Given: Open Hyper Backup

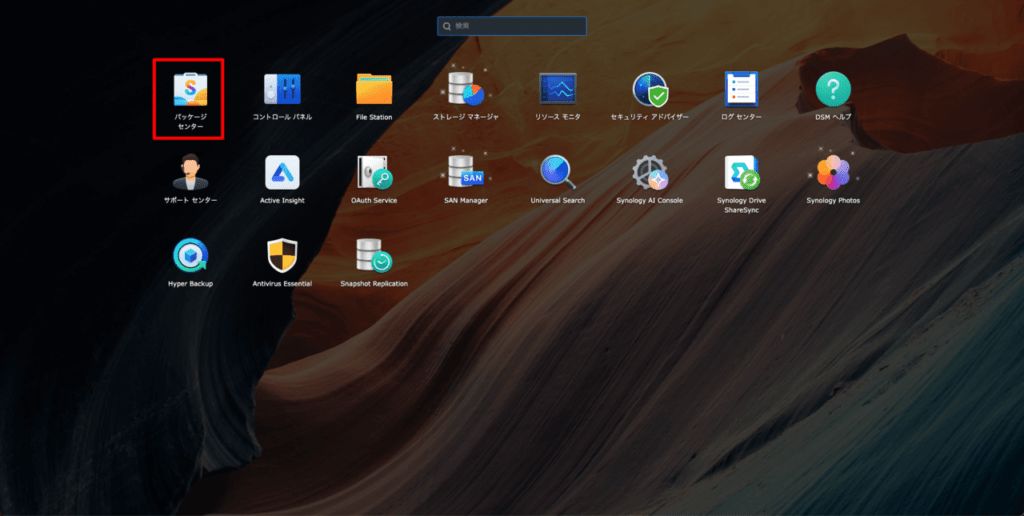Looking at the screenshot, I should [x=190, y=255].
